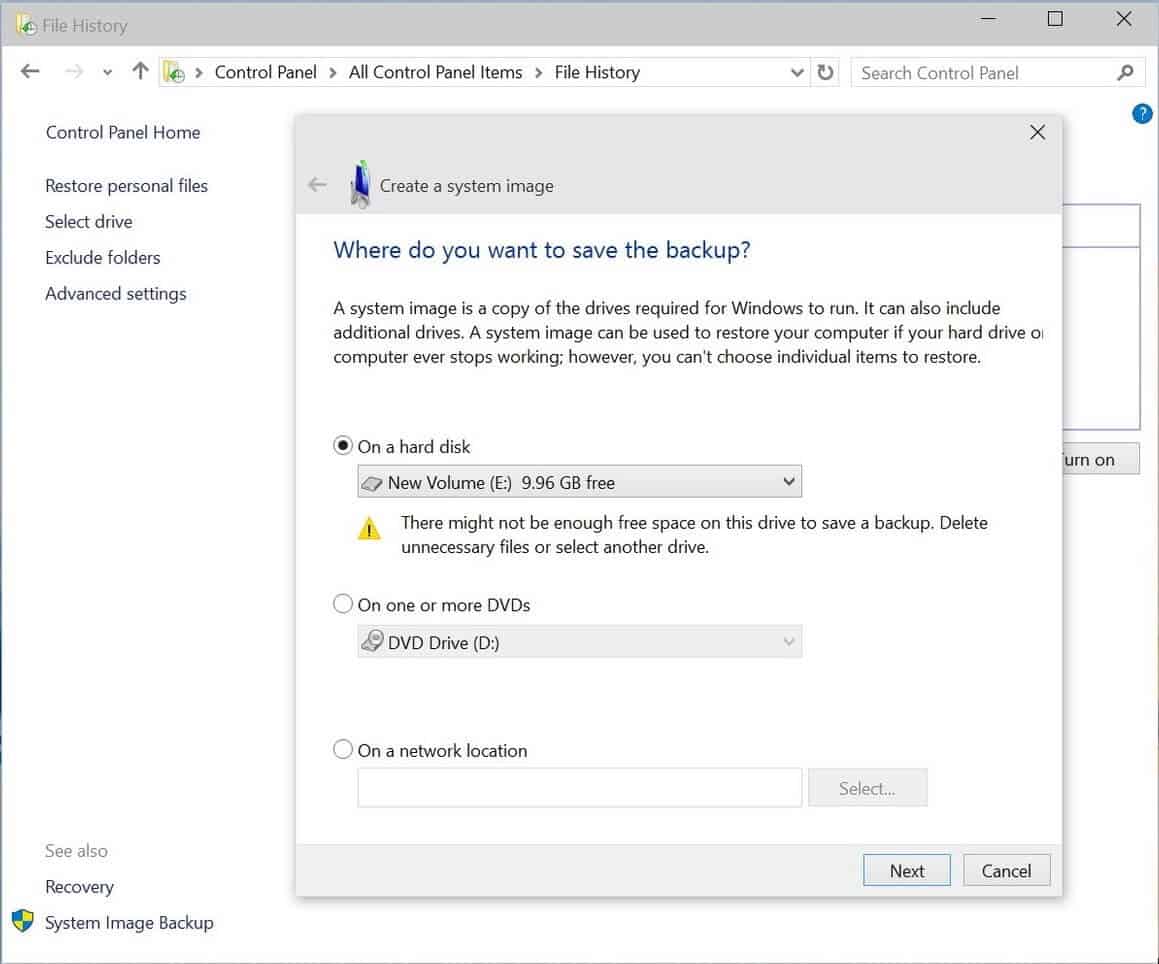Image resolution: width=1159 pixels, height=964 pixels.
Task: Click the Next button
Action: click(906, 870)
